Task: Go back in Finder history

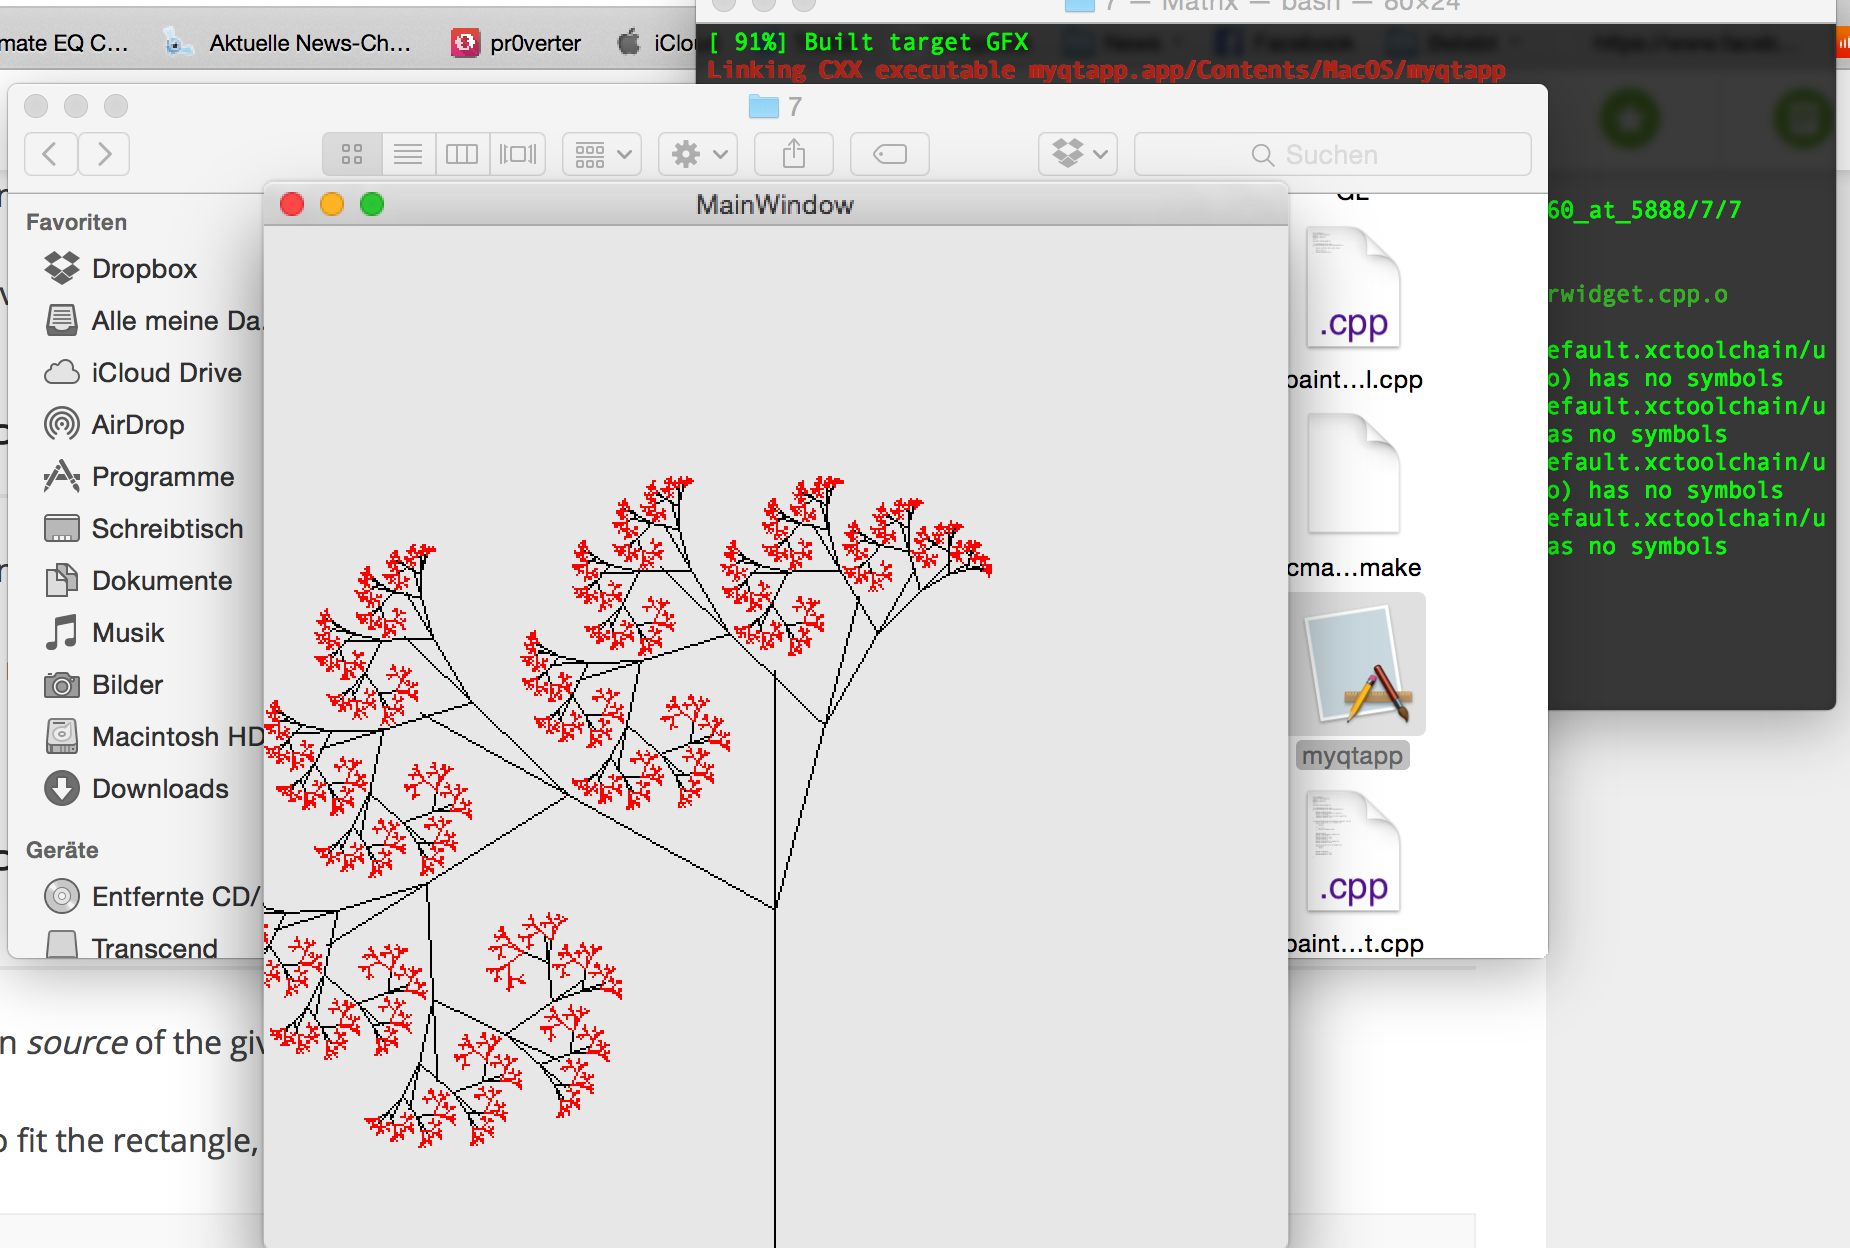Action: tap(50, 154)
